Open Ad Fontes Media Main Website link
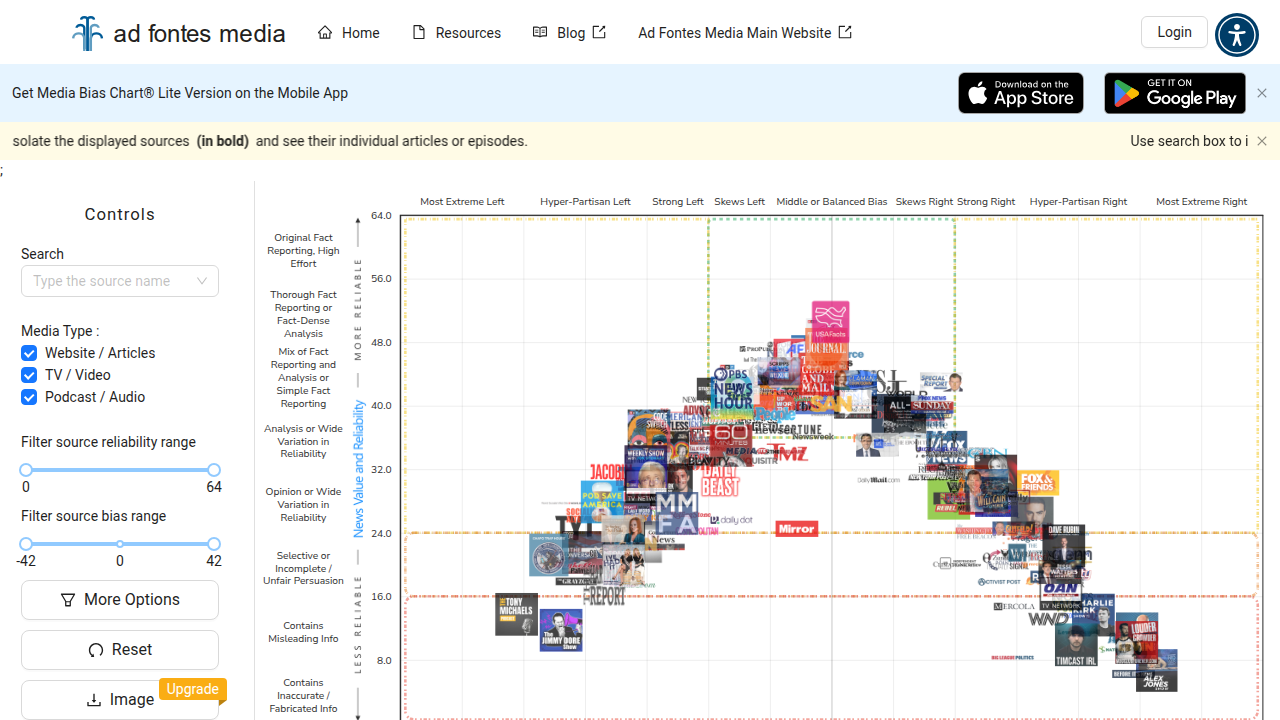This screenshot has width=1280, height=720. pos(745,33)
